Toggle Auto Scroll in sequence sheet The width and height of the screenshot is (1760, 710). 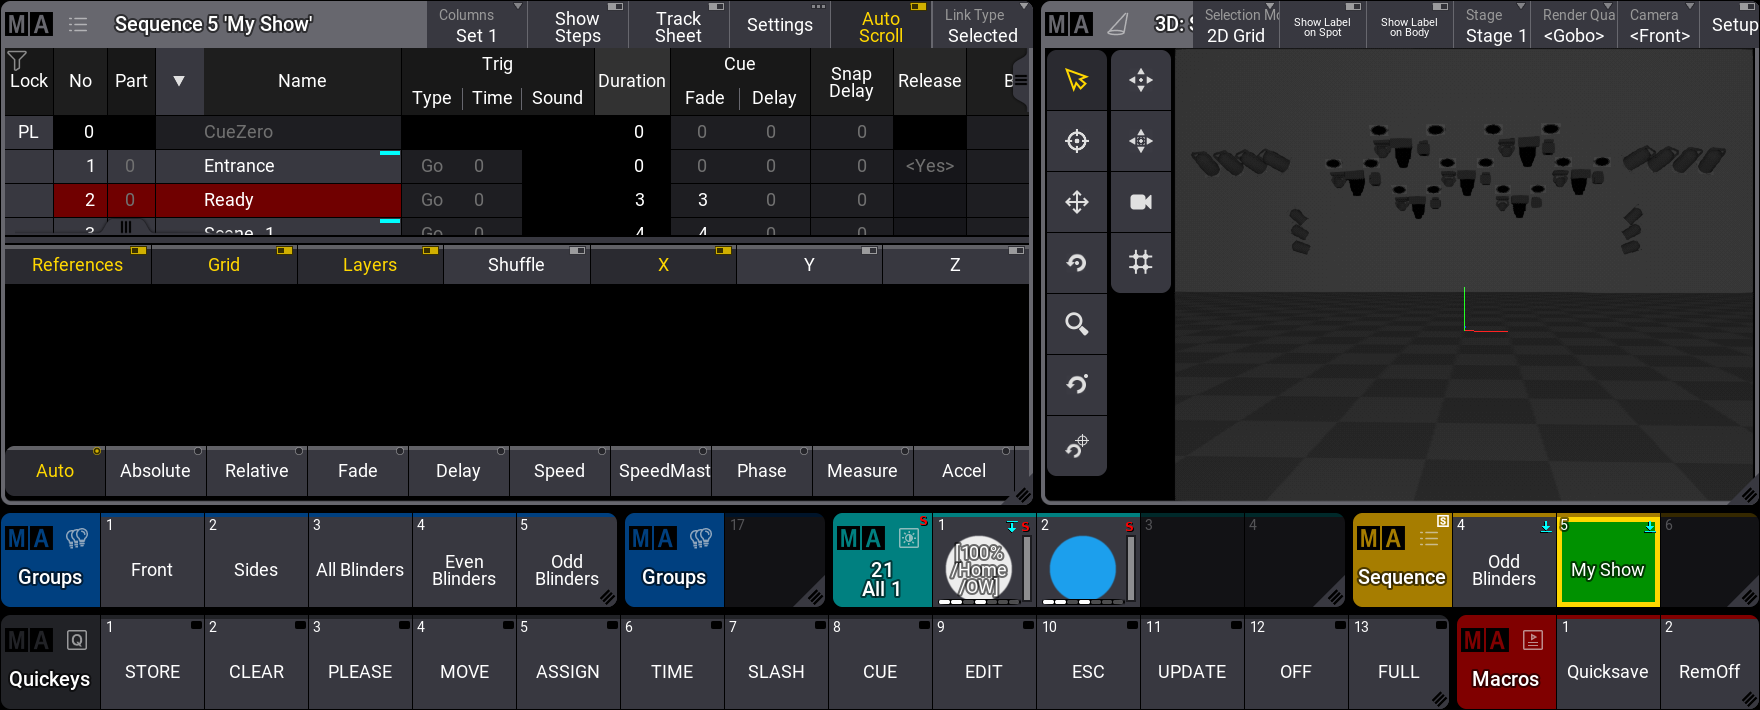point(880,26)
